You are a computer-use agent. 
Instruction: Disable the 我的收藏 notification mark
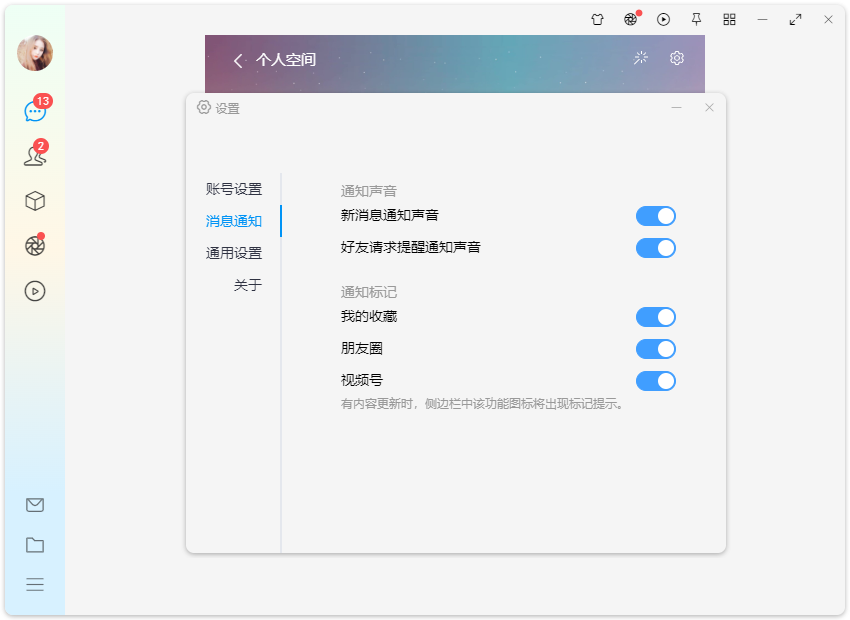[656, 317]
